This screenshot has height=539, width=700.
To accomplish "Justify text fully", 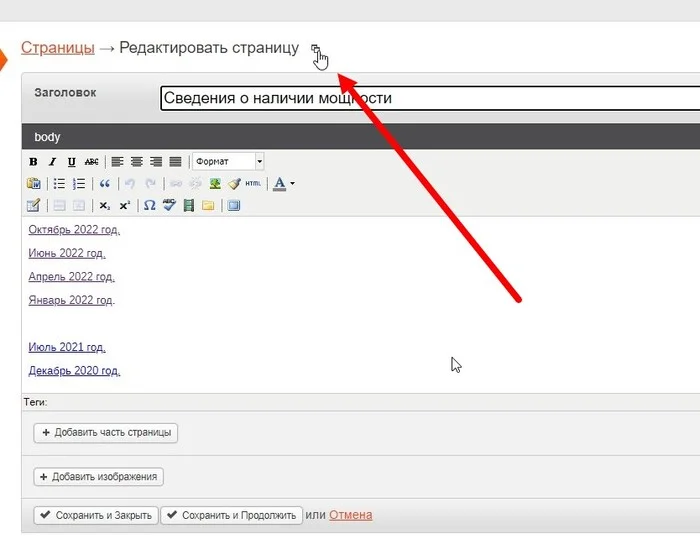I will 175,162.
